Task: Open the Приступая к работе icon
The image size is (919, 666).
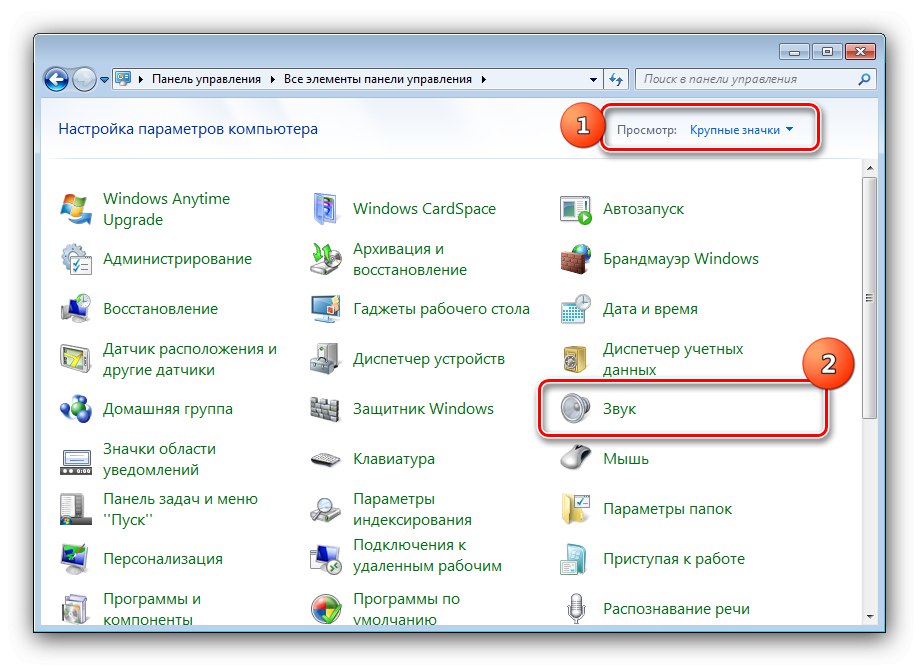Action: click(574, 559)
